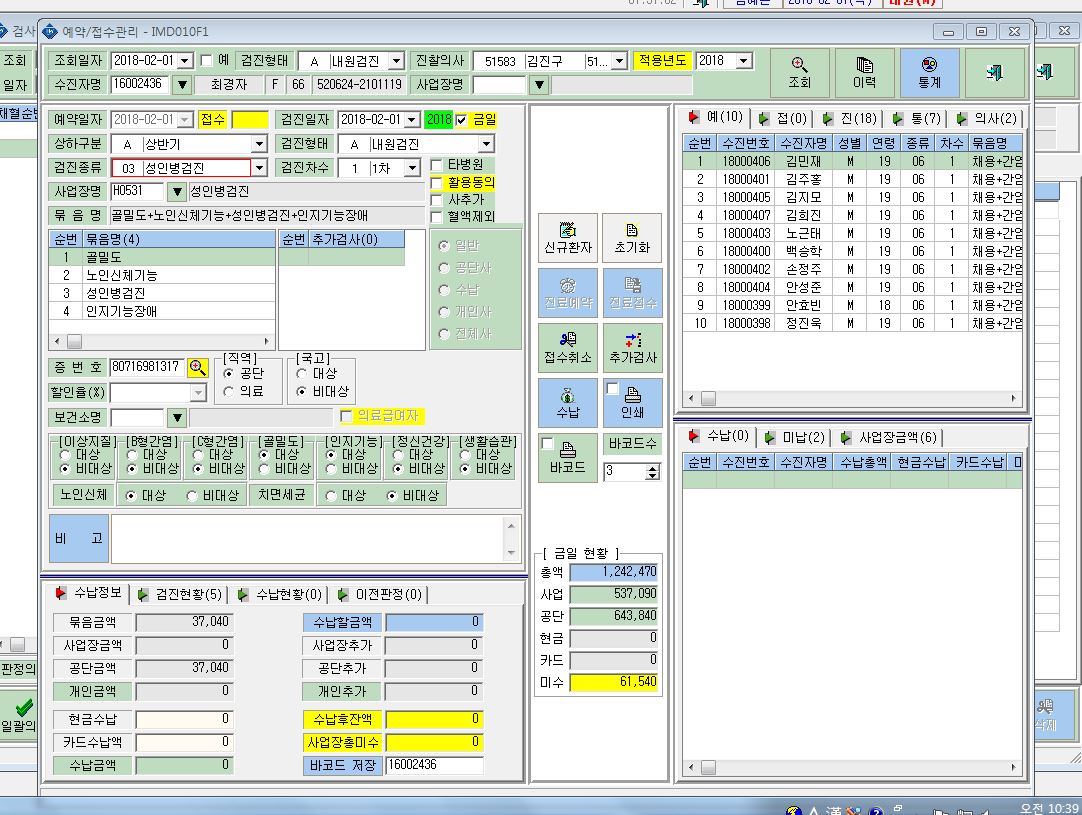Expand the 적용년도 2018 dropdown
1082x815 pixels.
coord(743,61)
